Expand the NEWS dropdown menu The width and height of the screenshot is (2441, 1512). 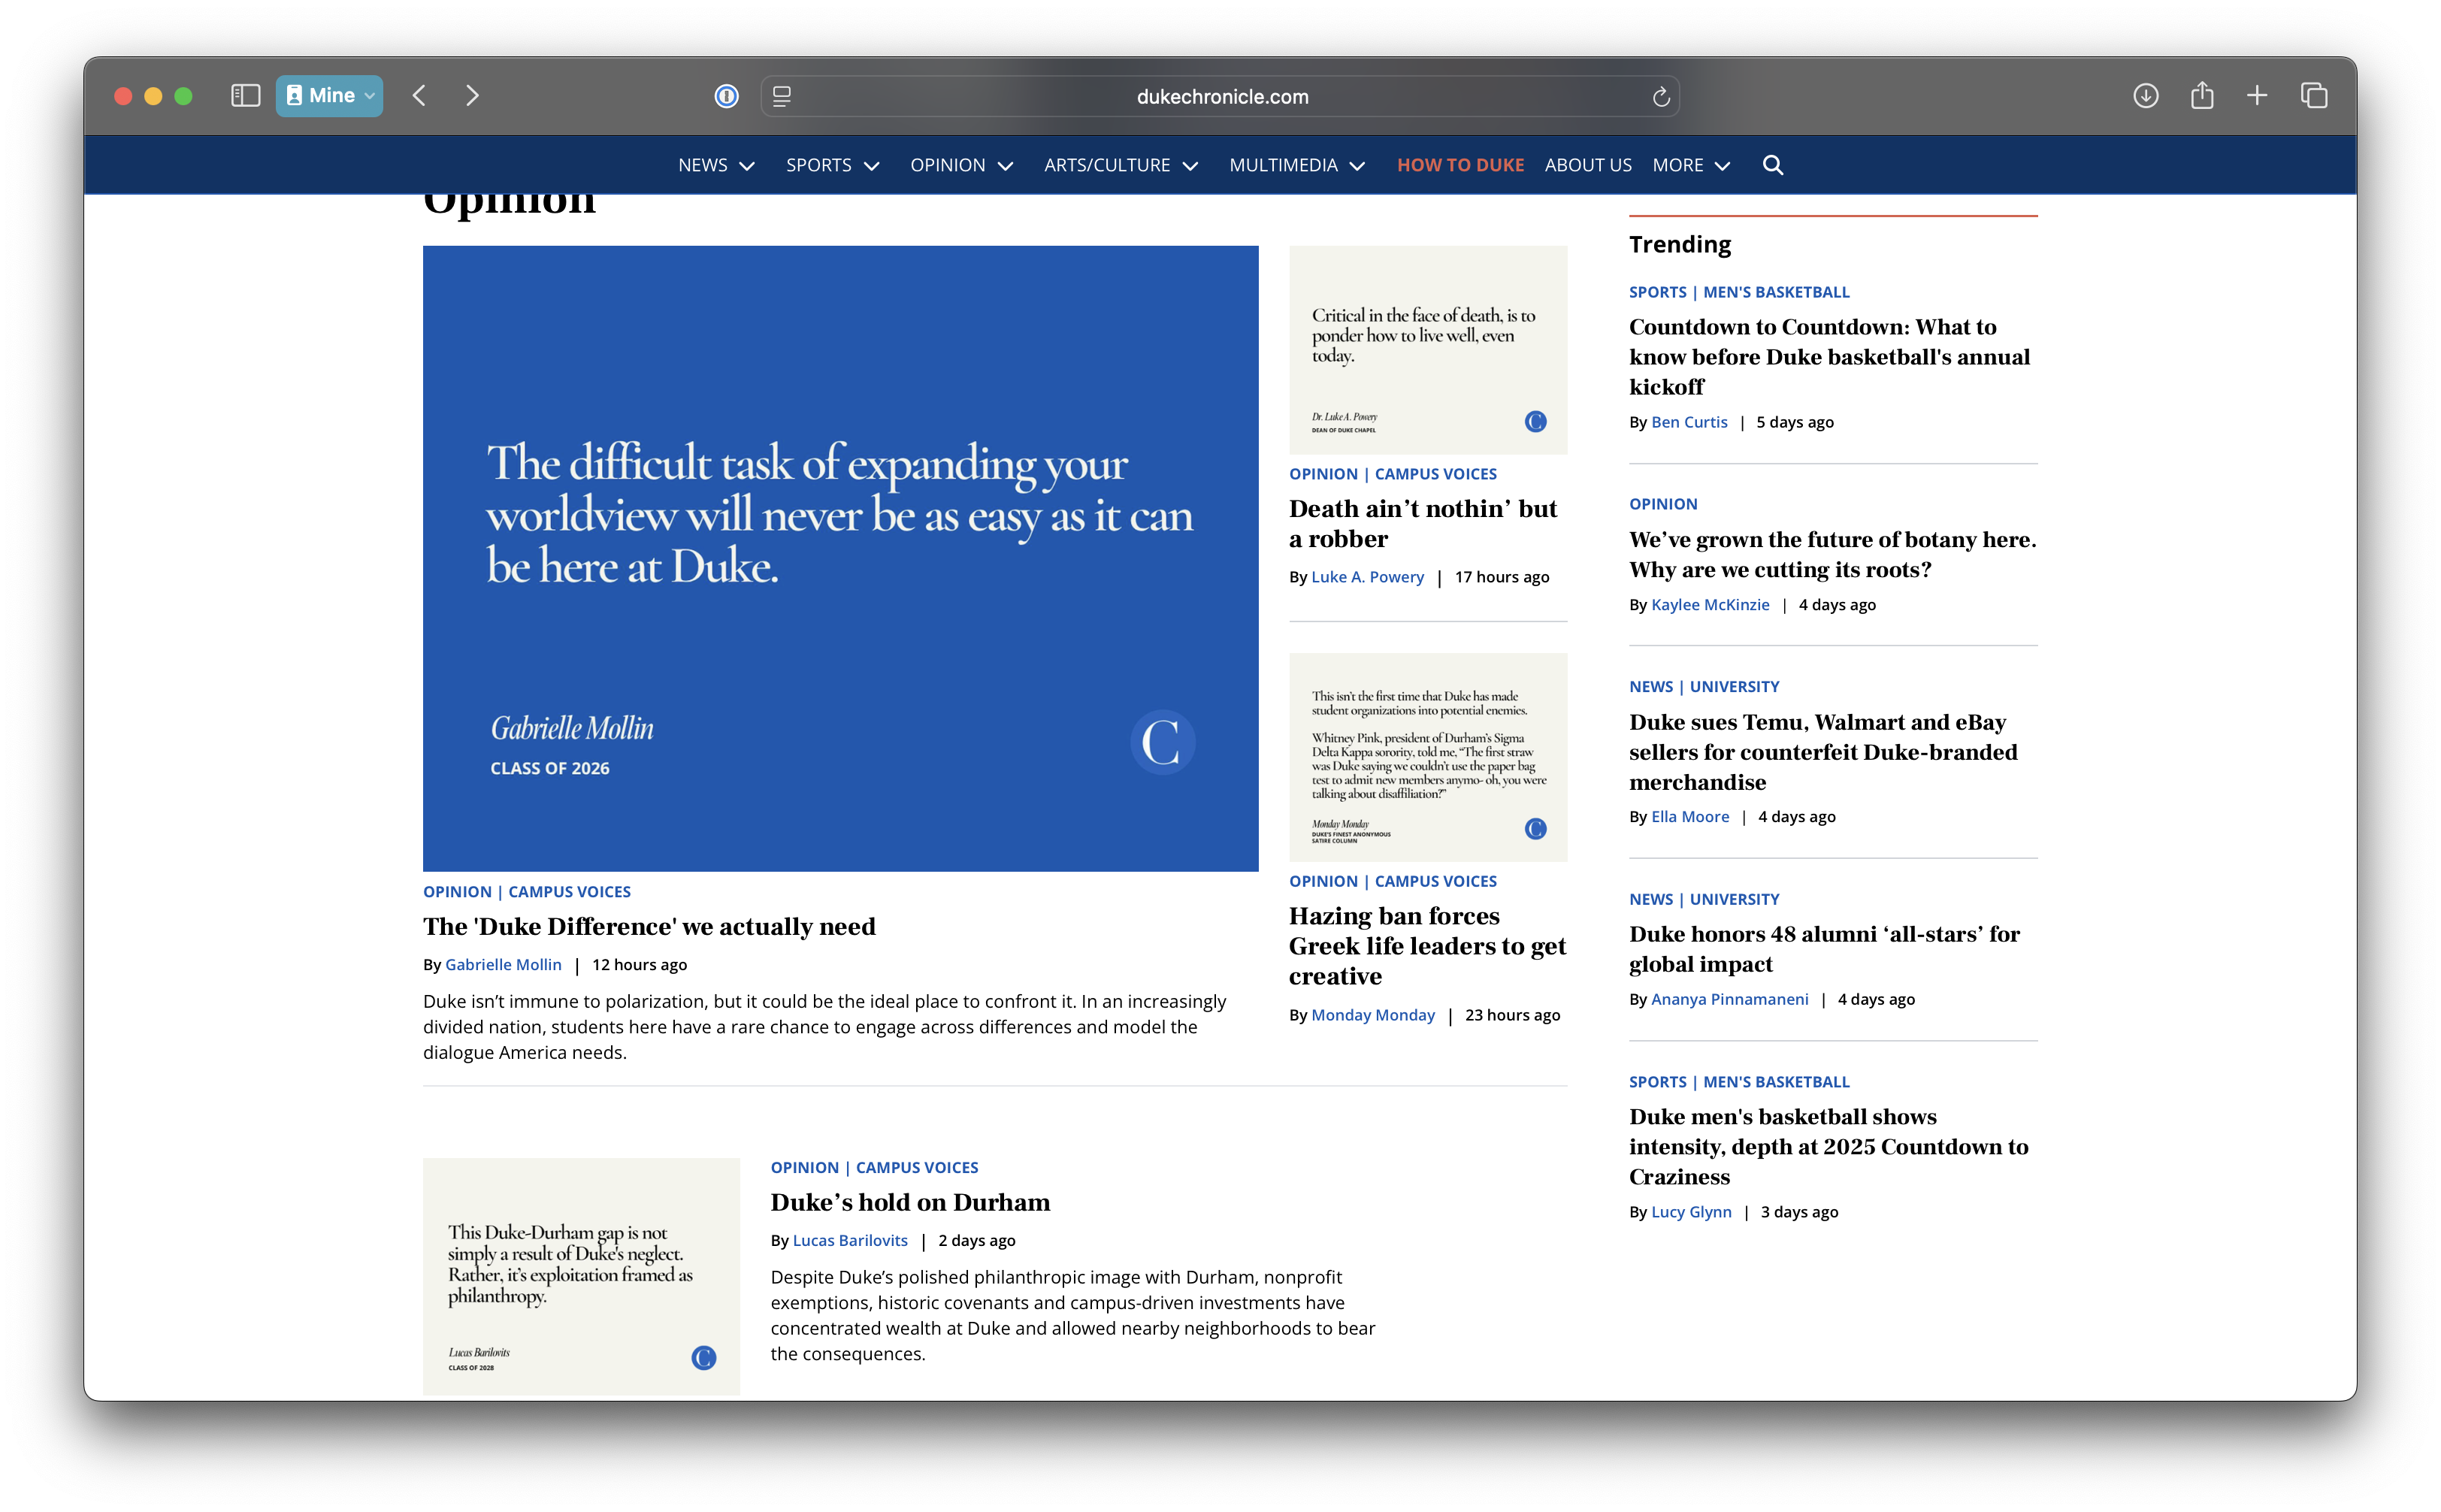click(x=715, y=165)
